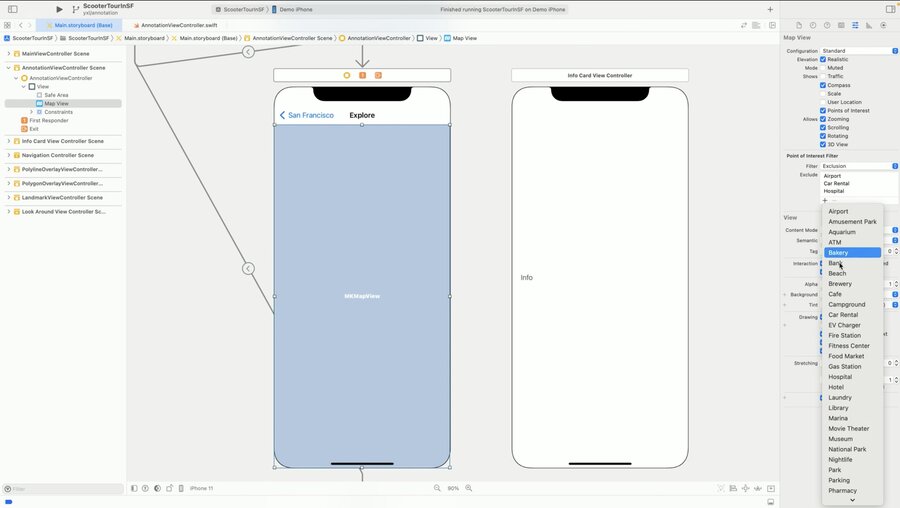Toggle the 3D View checkbox
Screen dimensions: 900x508
pyautogui.click(x=823, y=144)
